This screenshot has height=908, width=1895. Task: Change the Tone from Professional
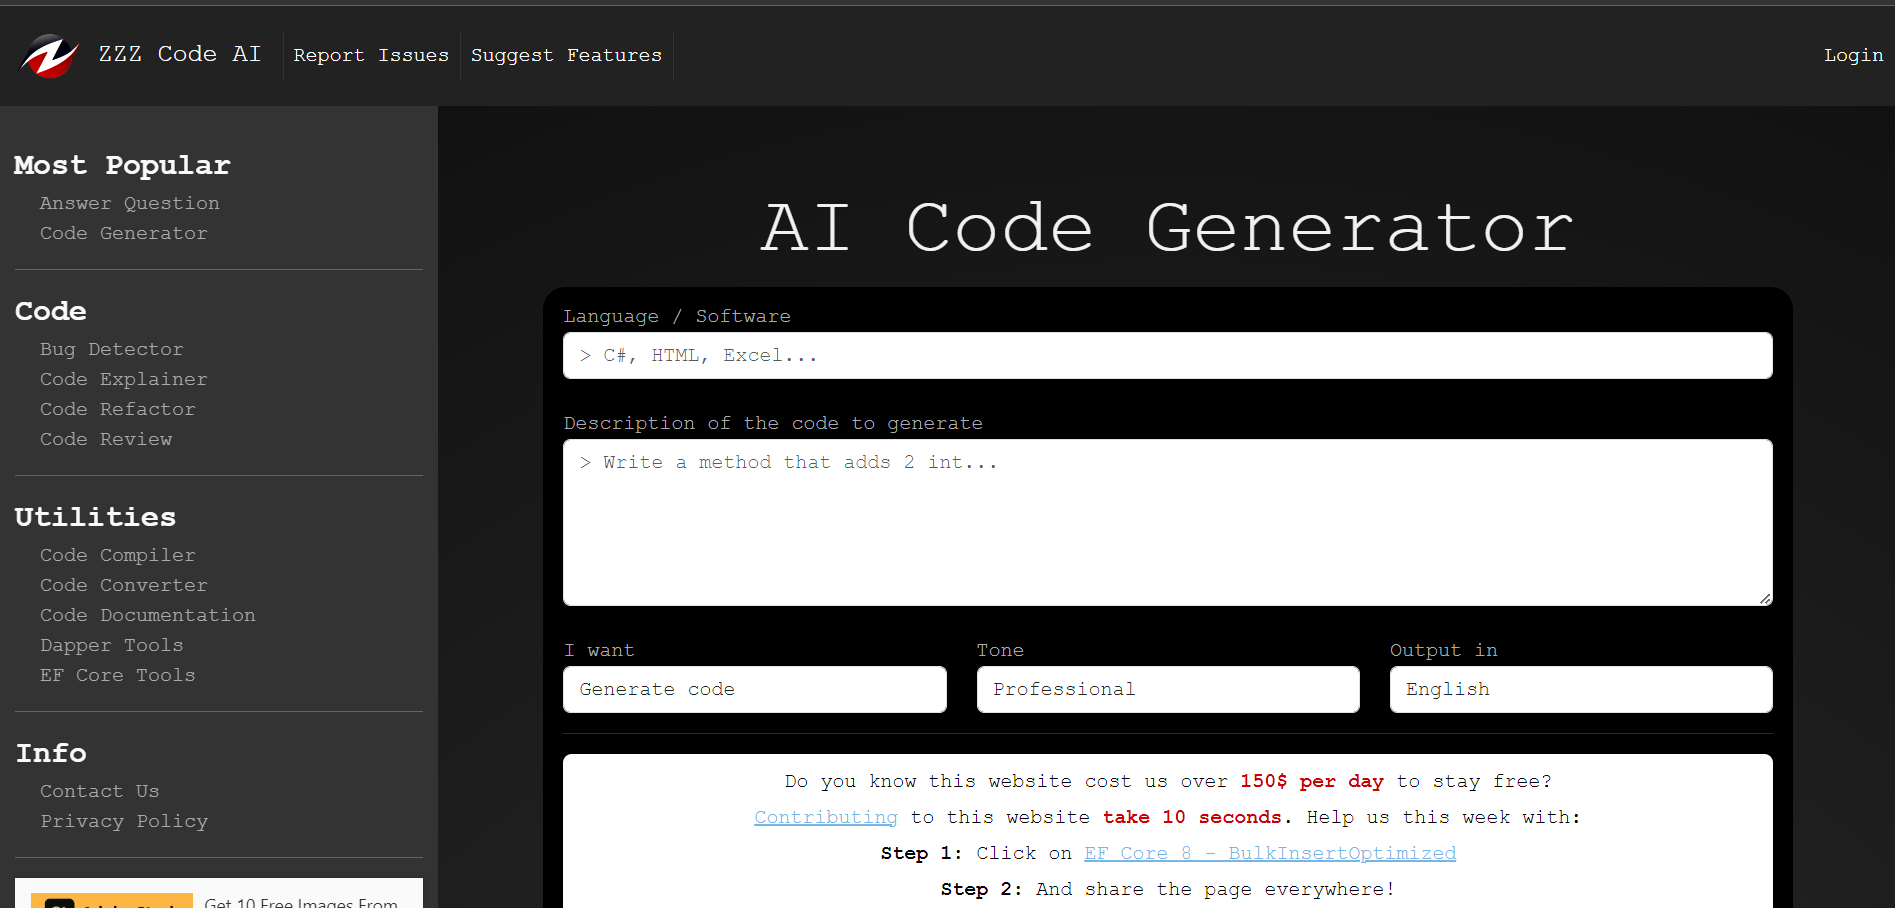coord(1167,689)
